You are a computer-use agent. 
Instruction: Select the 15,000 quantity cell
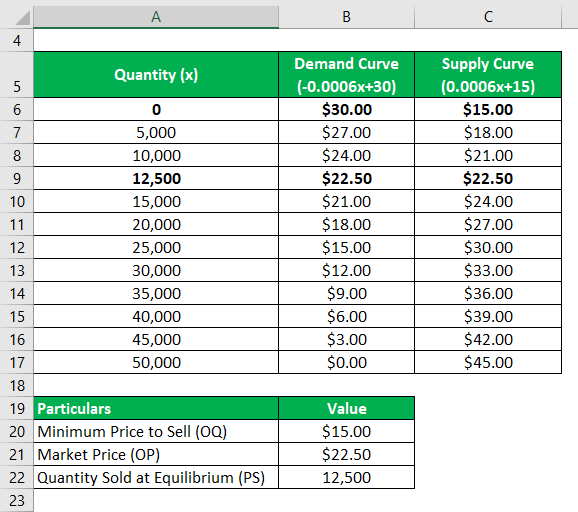pos(156,201)
